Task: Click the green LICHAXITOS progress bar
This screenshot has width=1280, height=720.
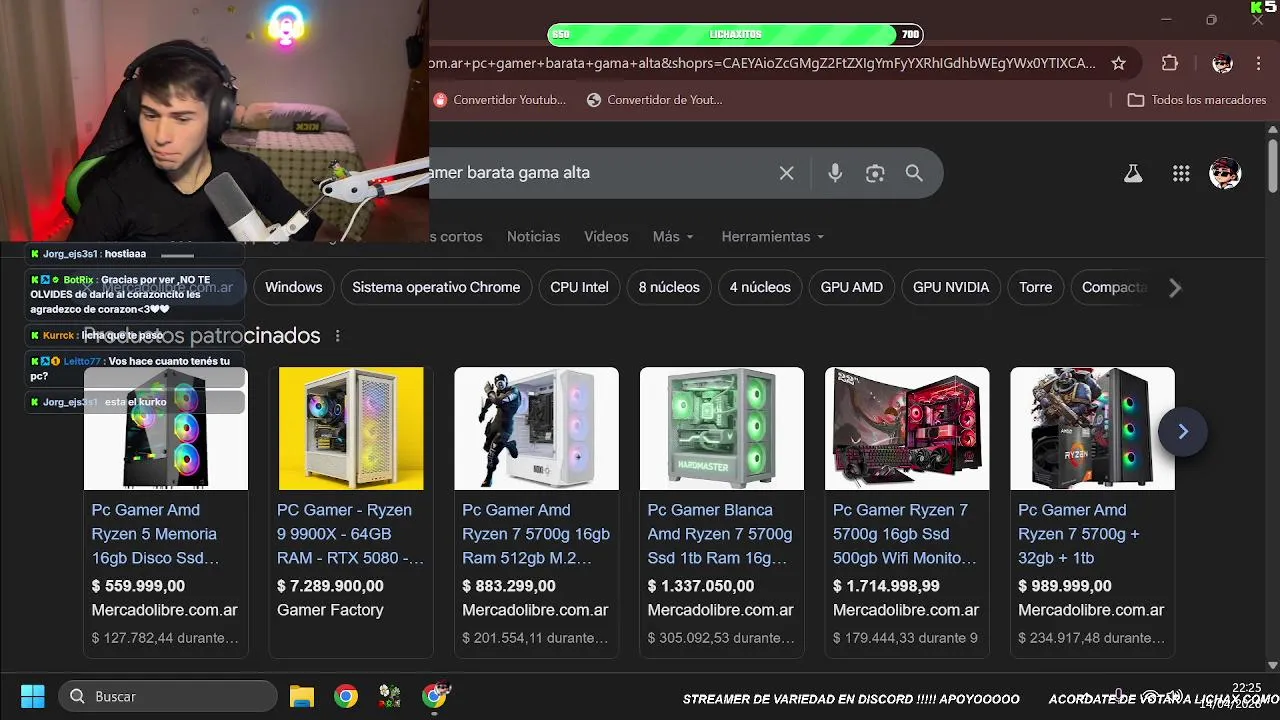Action: tap(735, 35)
